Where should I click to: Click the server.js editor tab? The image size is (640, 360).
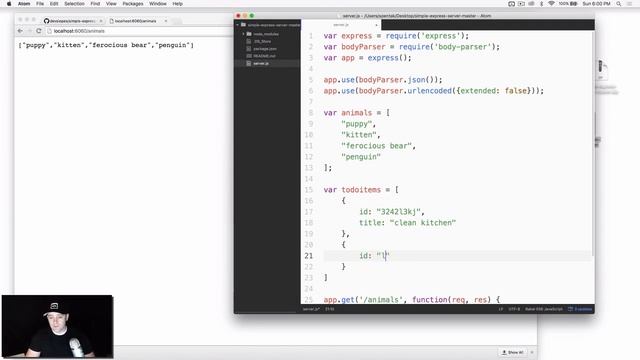pos(341,25)
